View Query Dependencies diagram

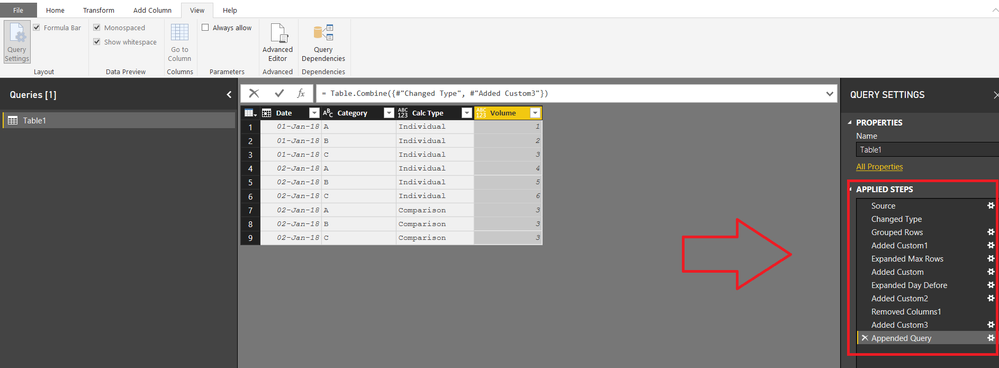pos(323,42)
